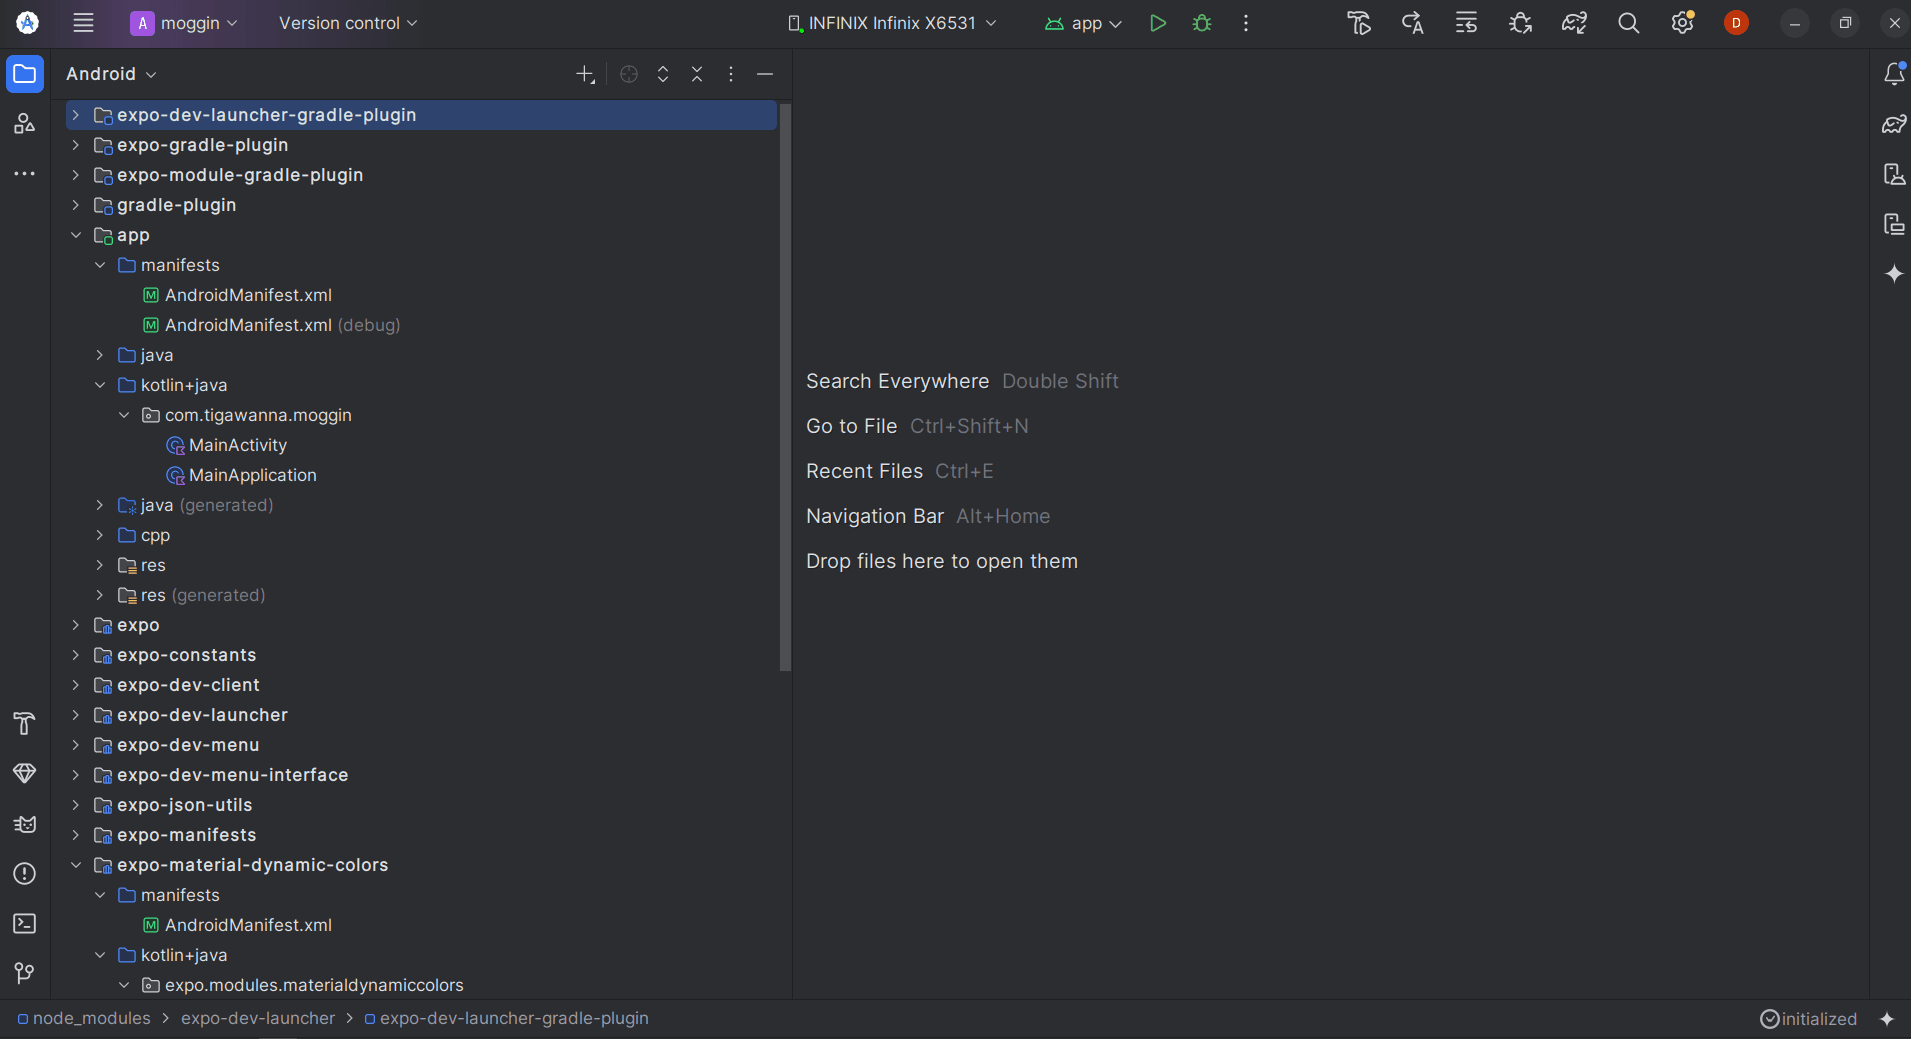
Task: Open the Build hammer tool window
Action: pos(25,723)
